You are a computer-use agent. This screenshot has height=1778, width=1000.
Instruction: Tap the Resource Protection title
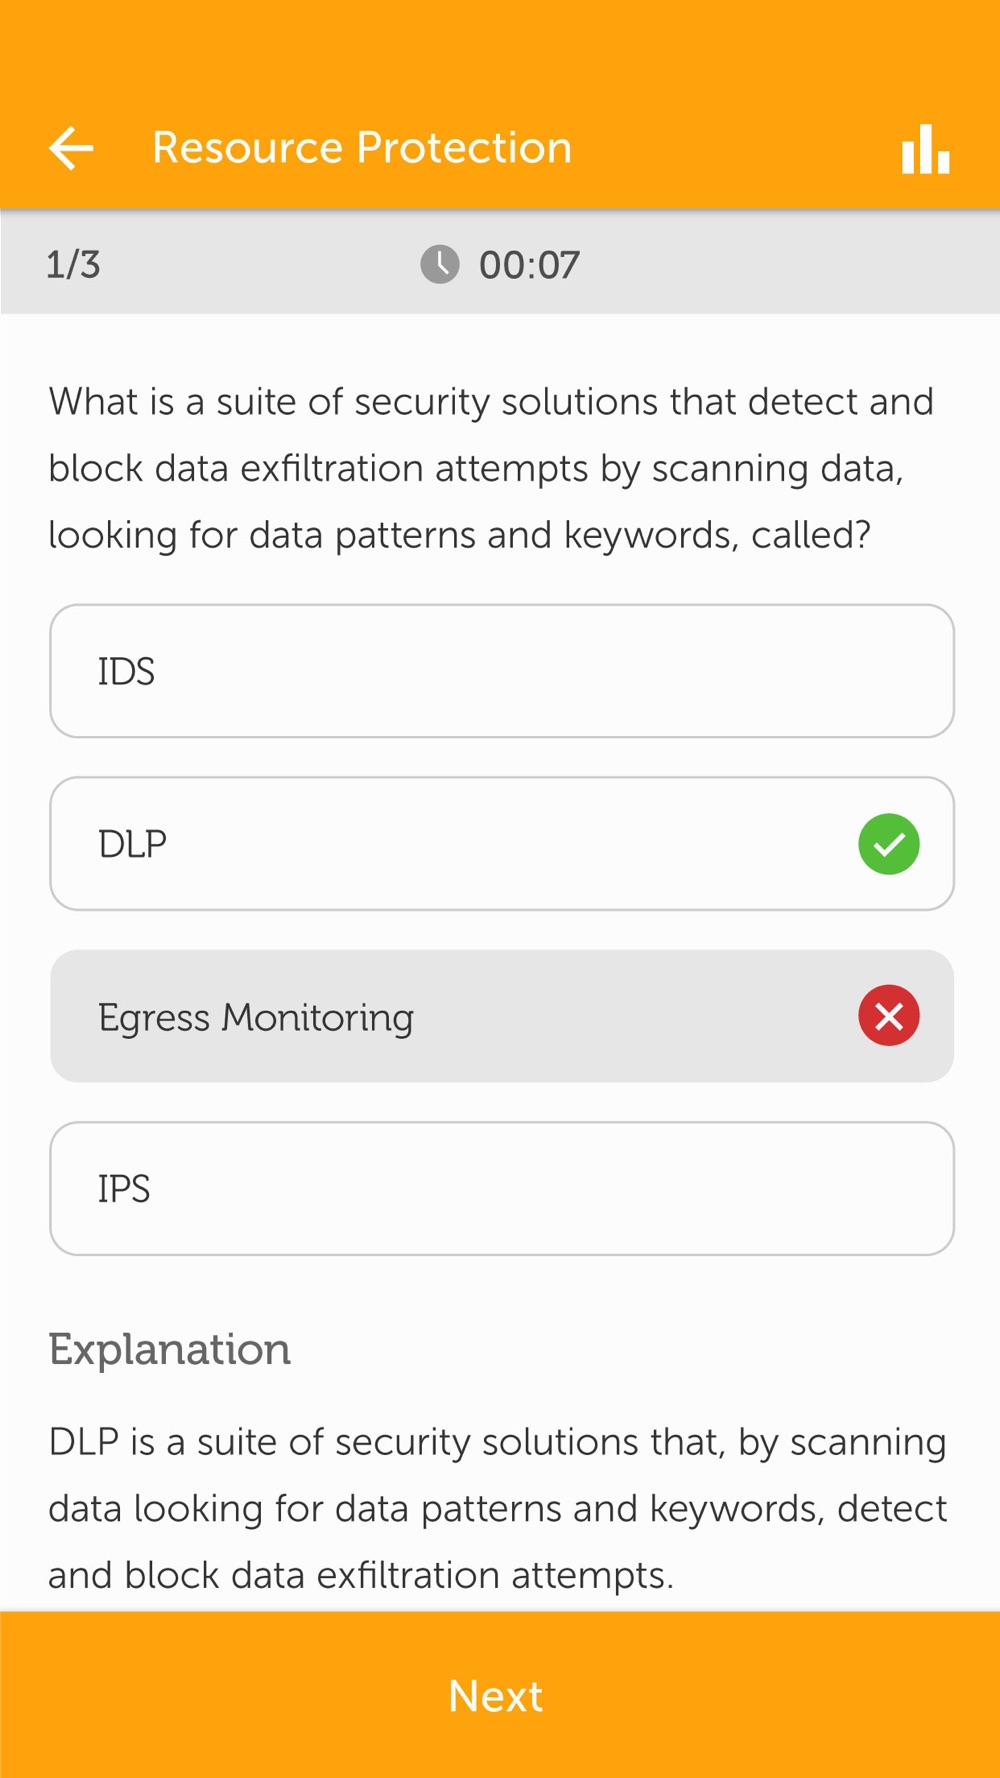tap(362, 148)
